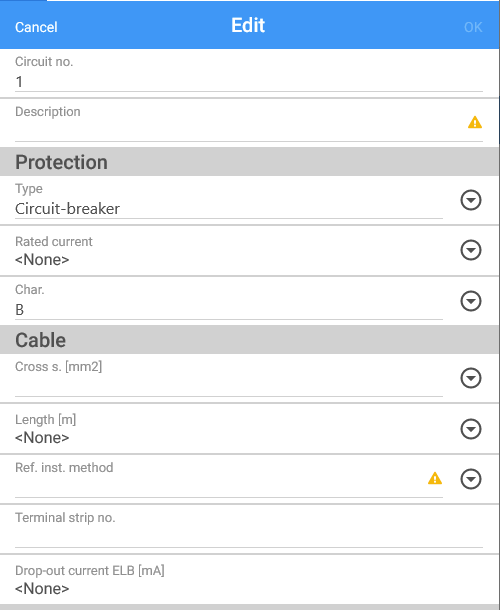Expand the Ref. inst. method dropdown arrow
This screenshot has width=500, height=610.
(x=471, y=479)
